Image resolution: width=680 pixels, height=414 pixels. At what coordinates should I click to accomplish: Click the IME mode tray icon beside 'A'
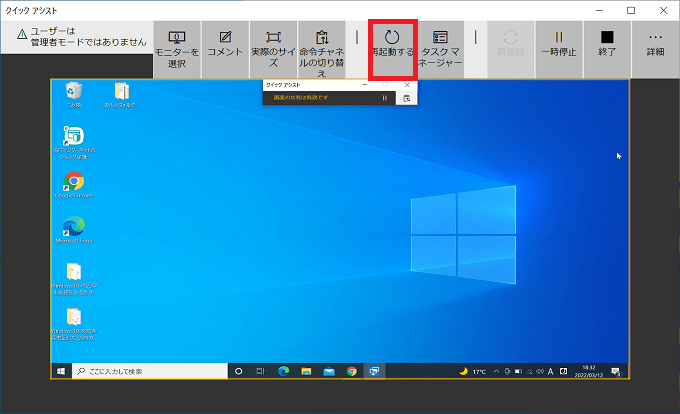tap(563, 372)
